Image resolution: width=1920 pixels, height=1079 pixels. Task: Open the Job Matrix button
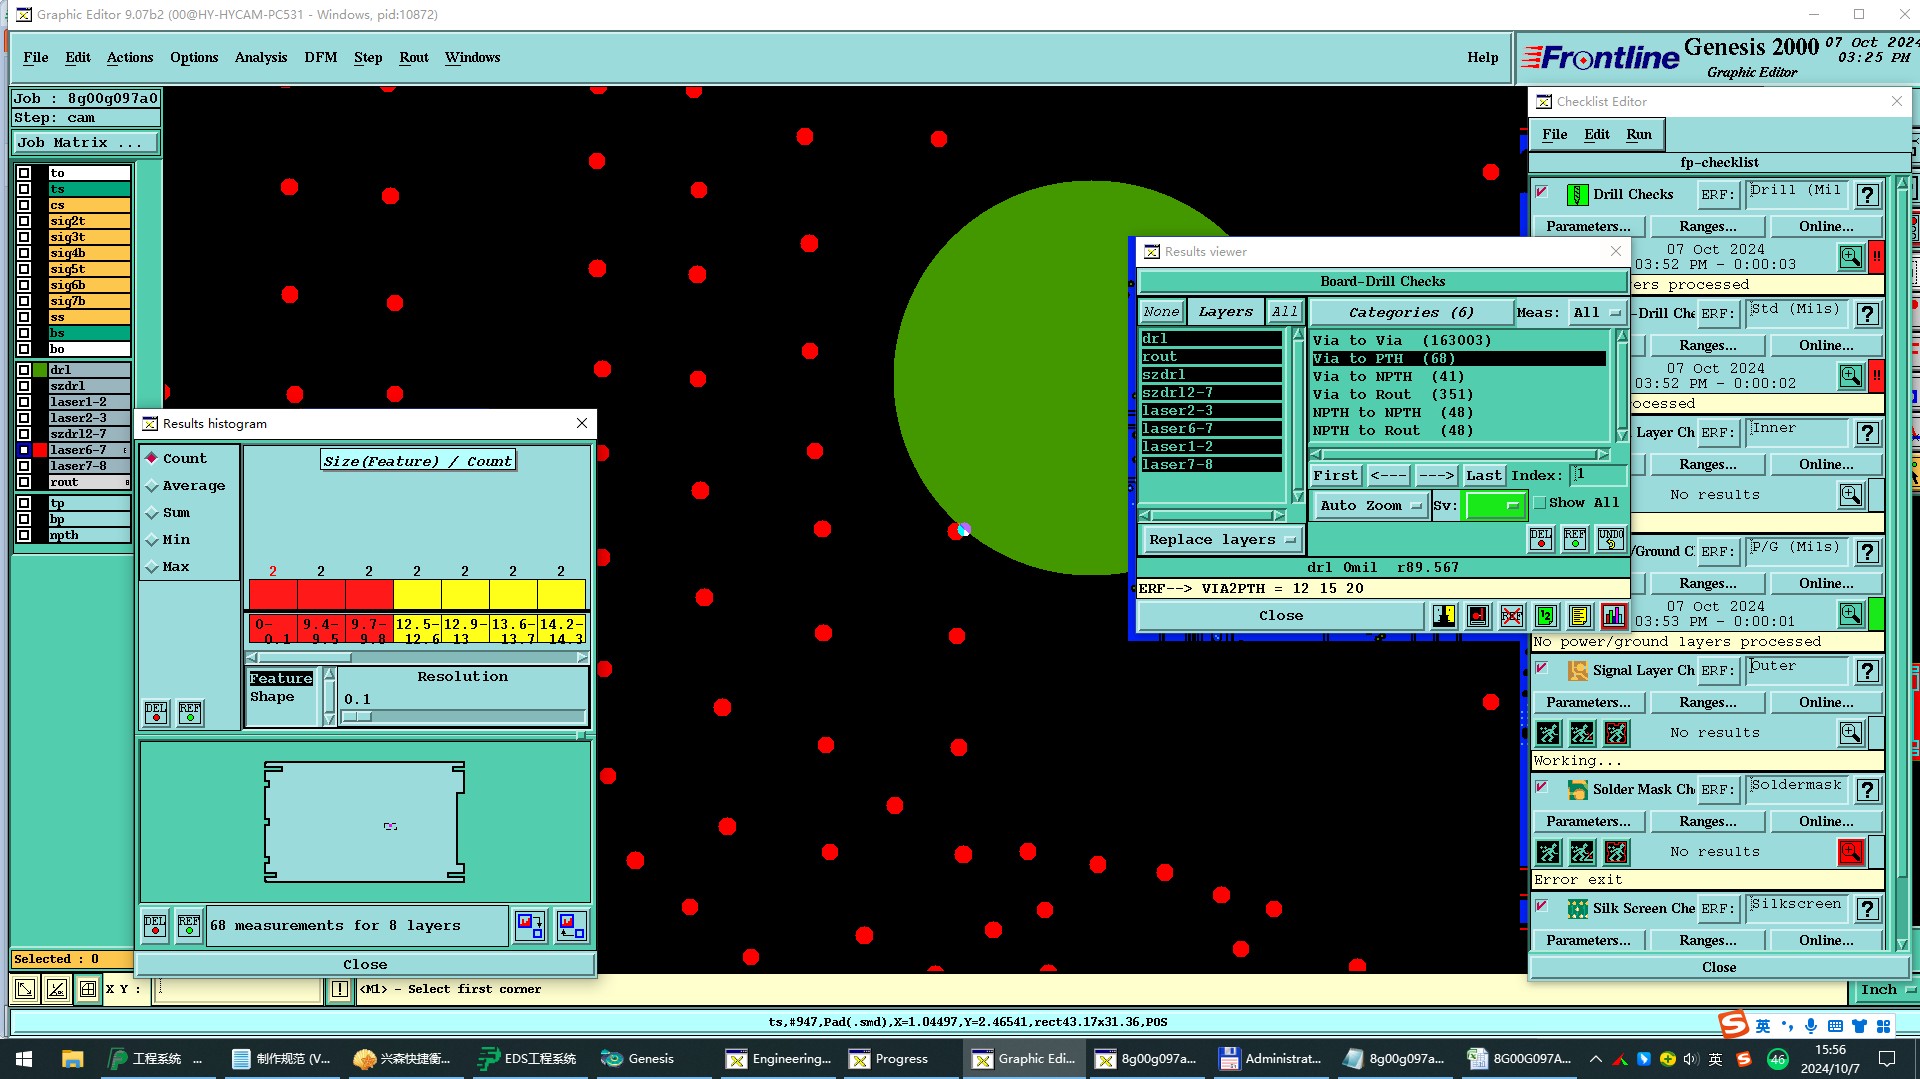point(85,143)
